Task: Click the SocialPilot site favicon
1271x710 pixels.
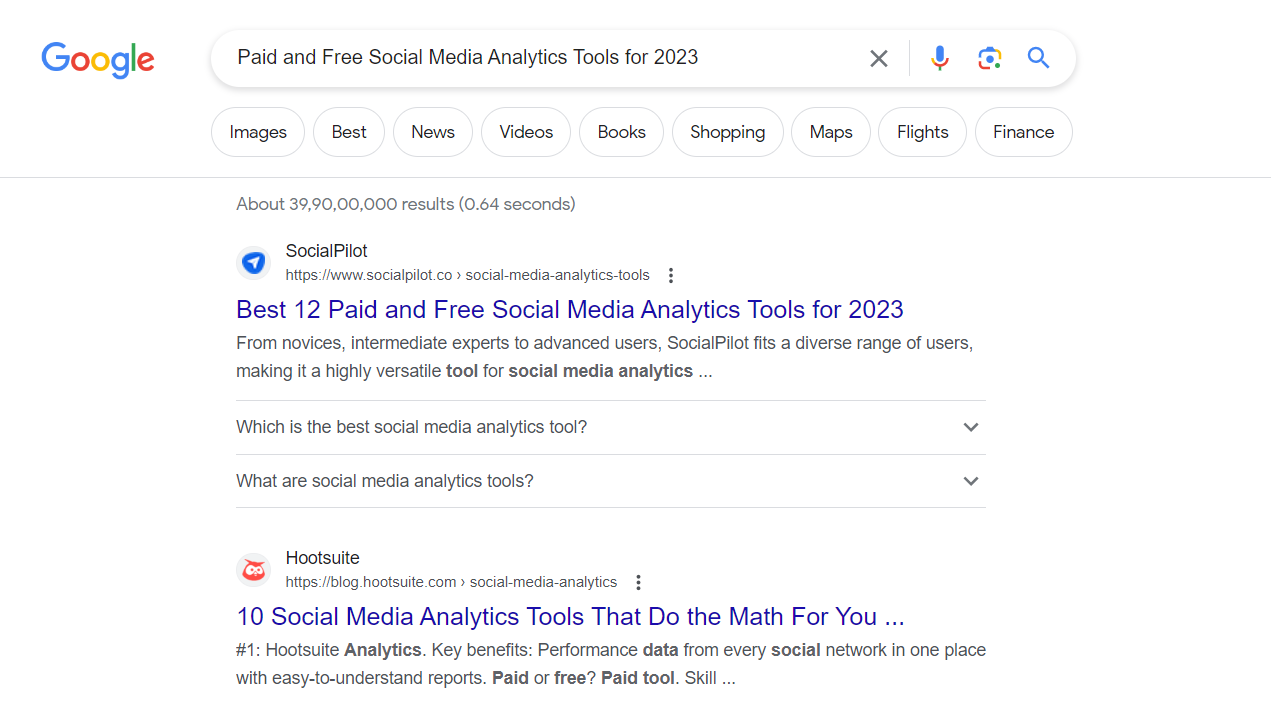Action: pyautogui.click(x=254, y=263)
